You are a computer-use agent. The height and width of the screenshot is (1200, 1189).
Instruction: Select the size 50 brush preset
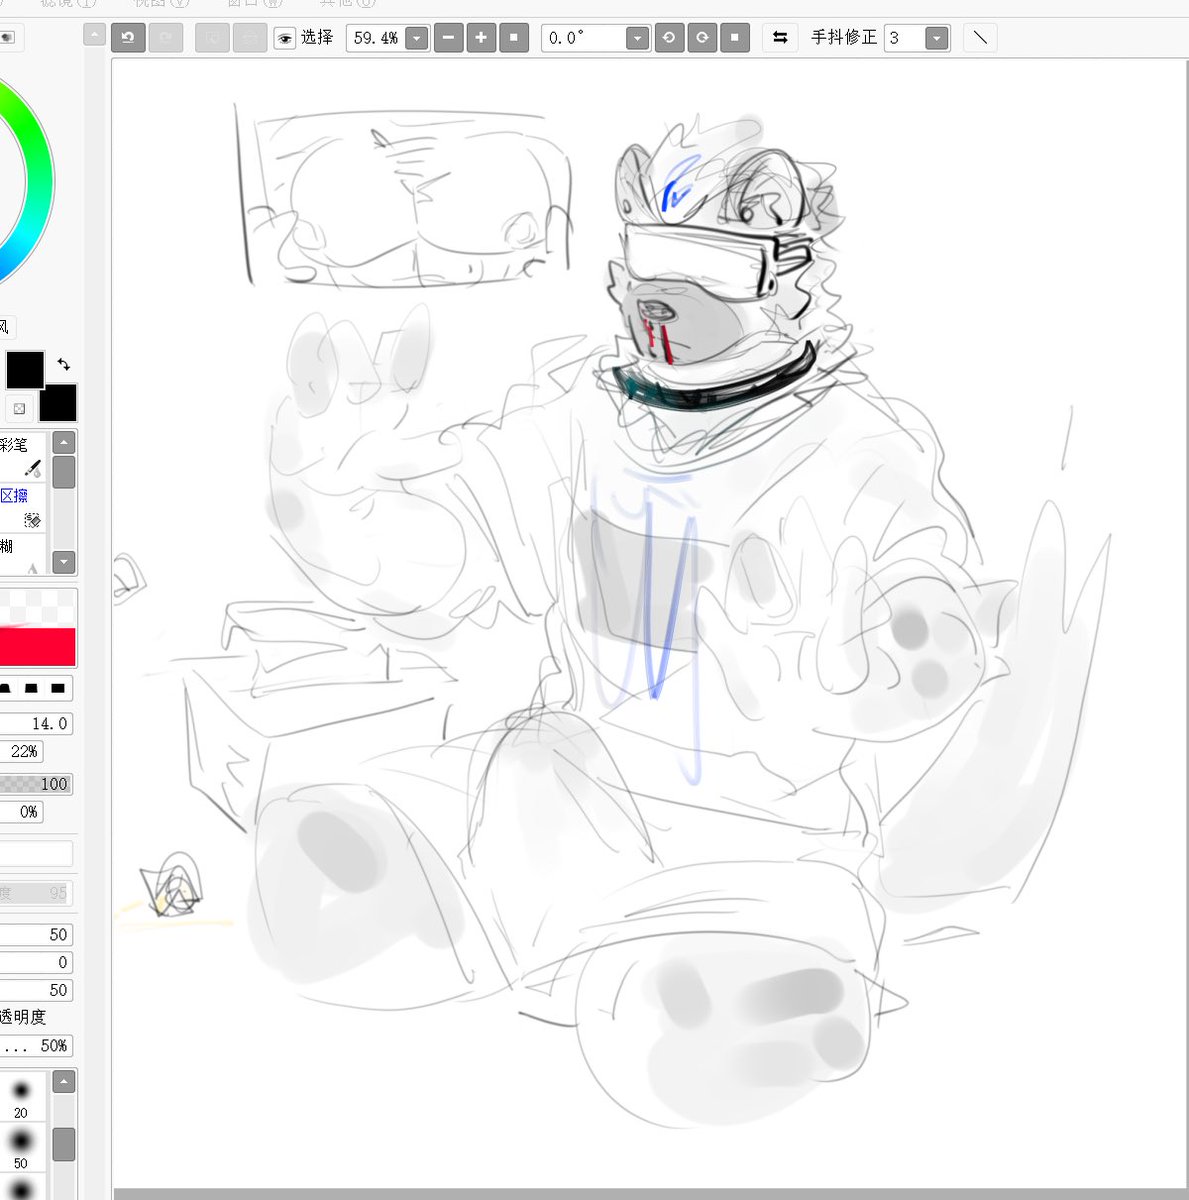tap(21, 1147)
